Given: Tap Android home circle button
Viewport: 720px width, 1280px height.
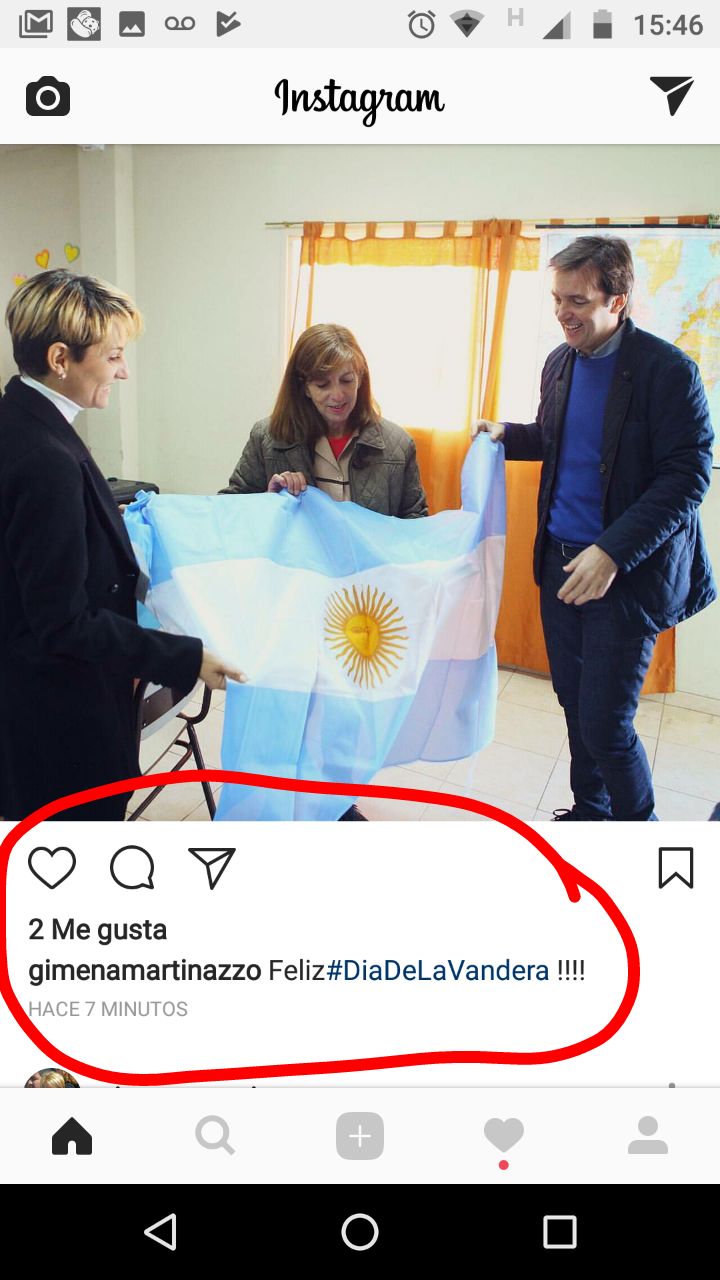Looking at the screenshot, I should 360,1232.
